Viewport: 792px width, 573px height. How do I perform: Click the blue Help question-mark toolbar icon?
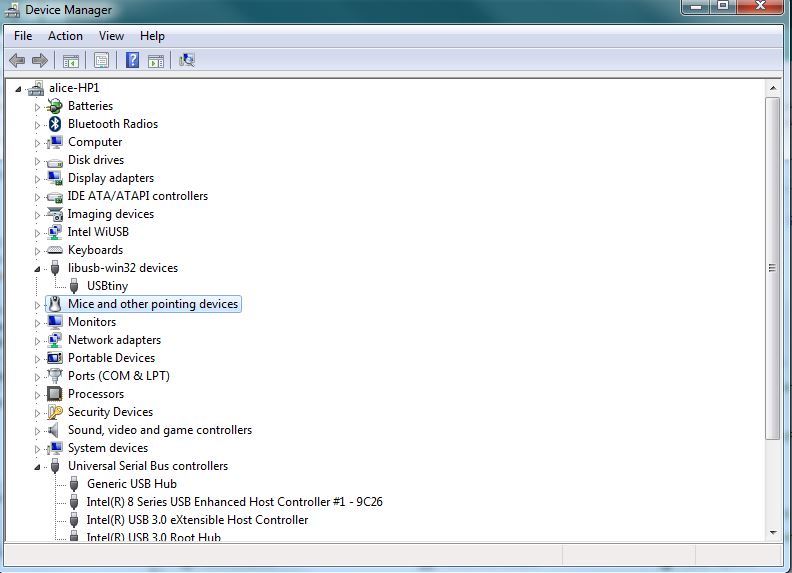[x=132, y=60]
